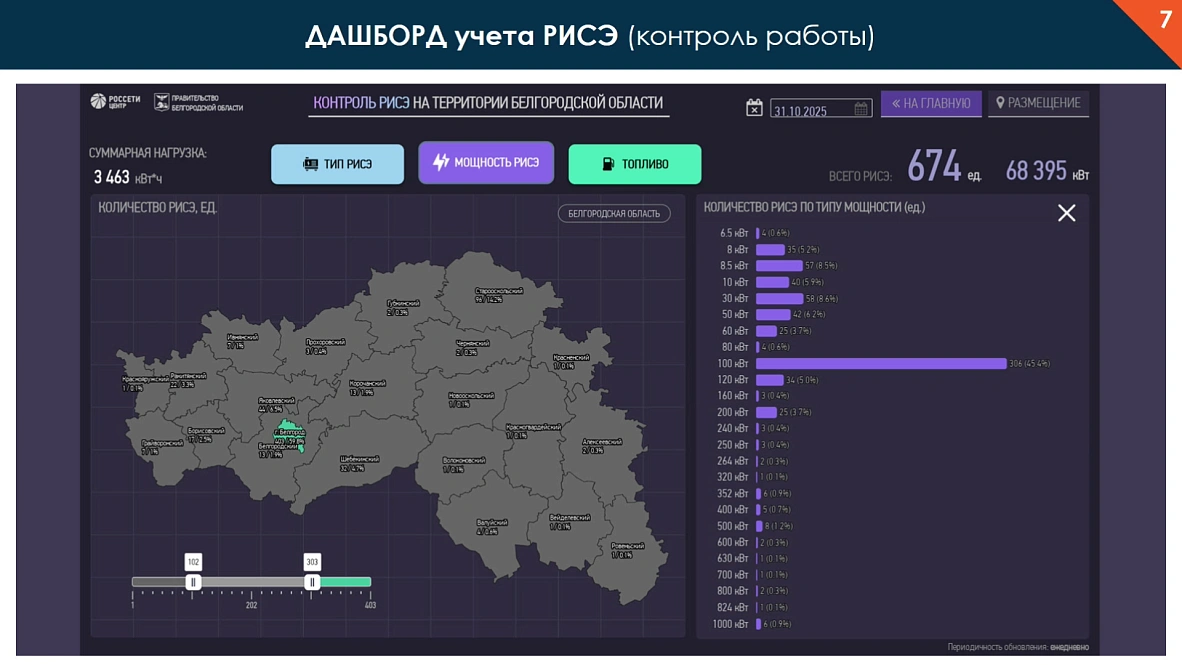Viewport: 1182px width, 665px height.
Task: Close the power type chart panel
Action: (x=1067, y=213)
